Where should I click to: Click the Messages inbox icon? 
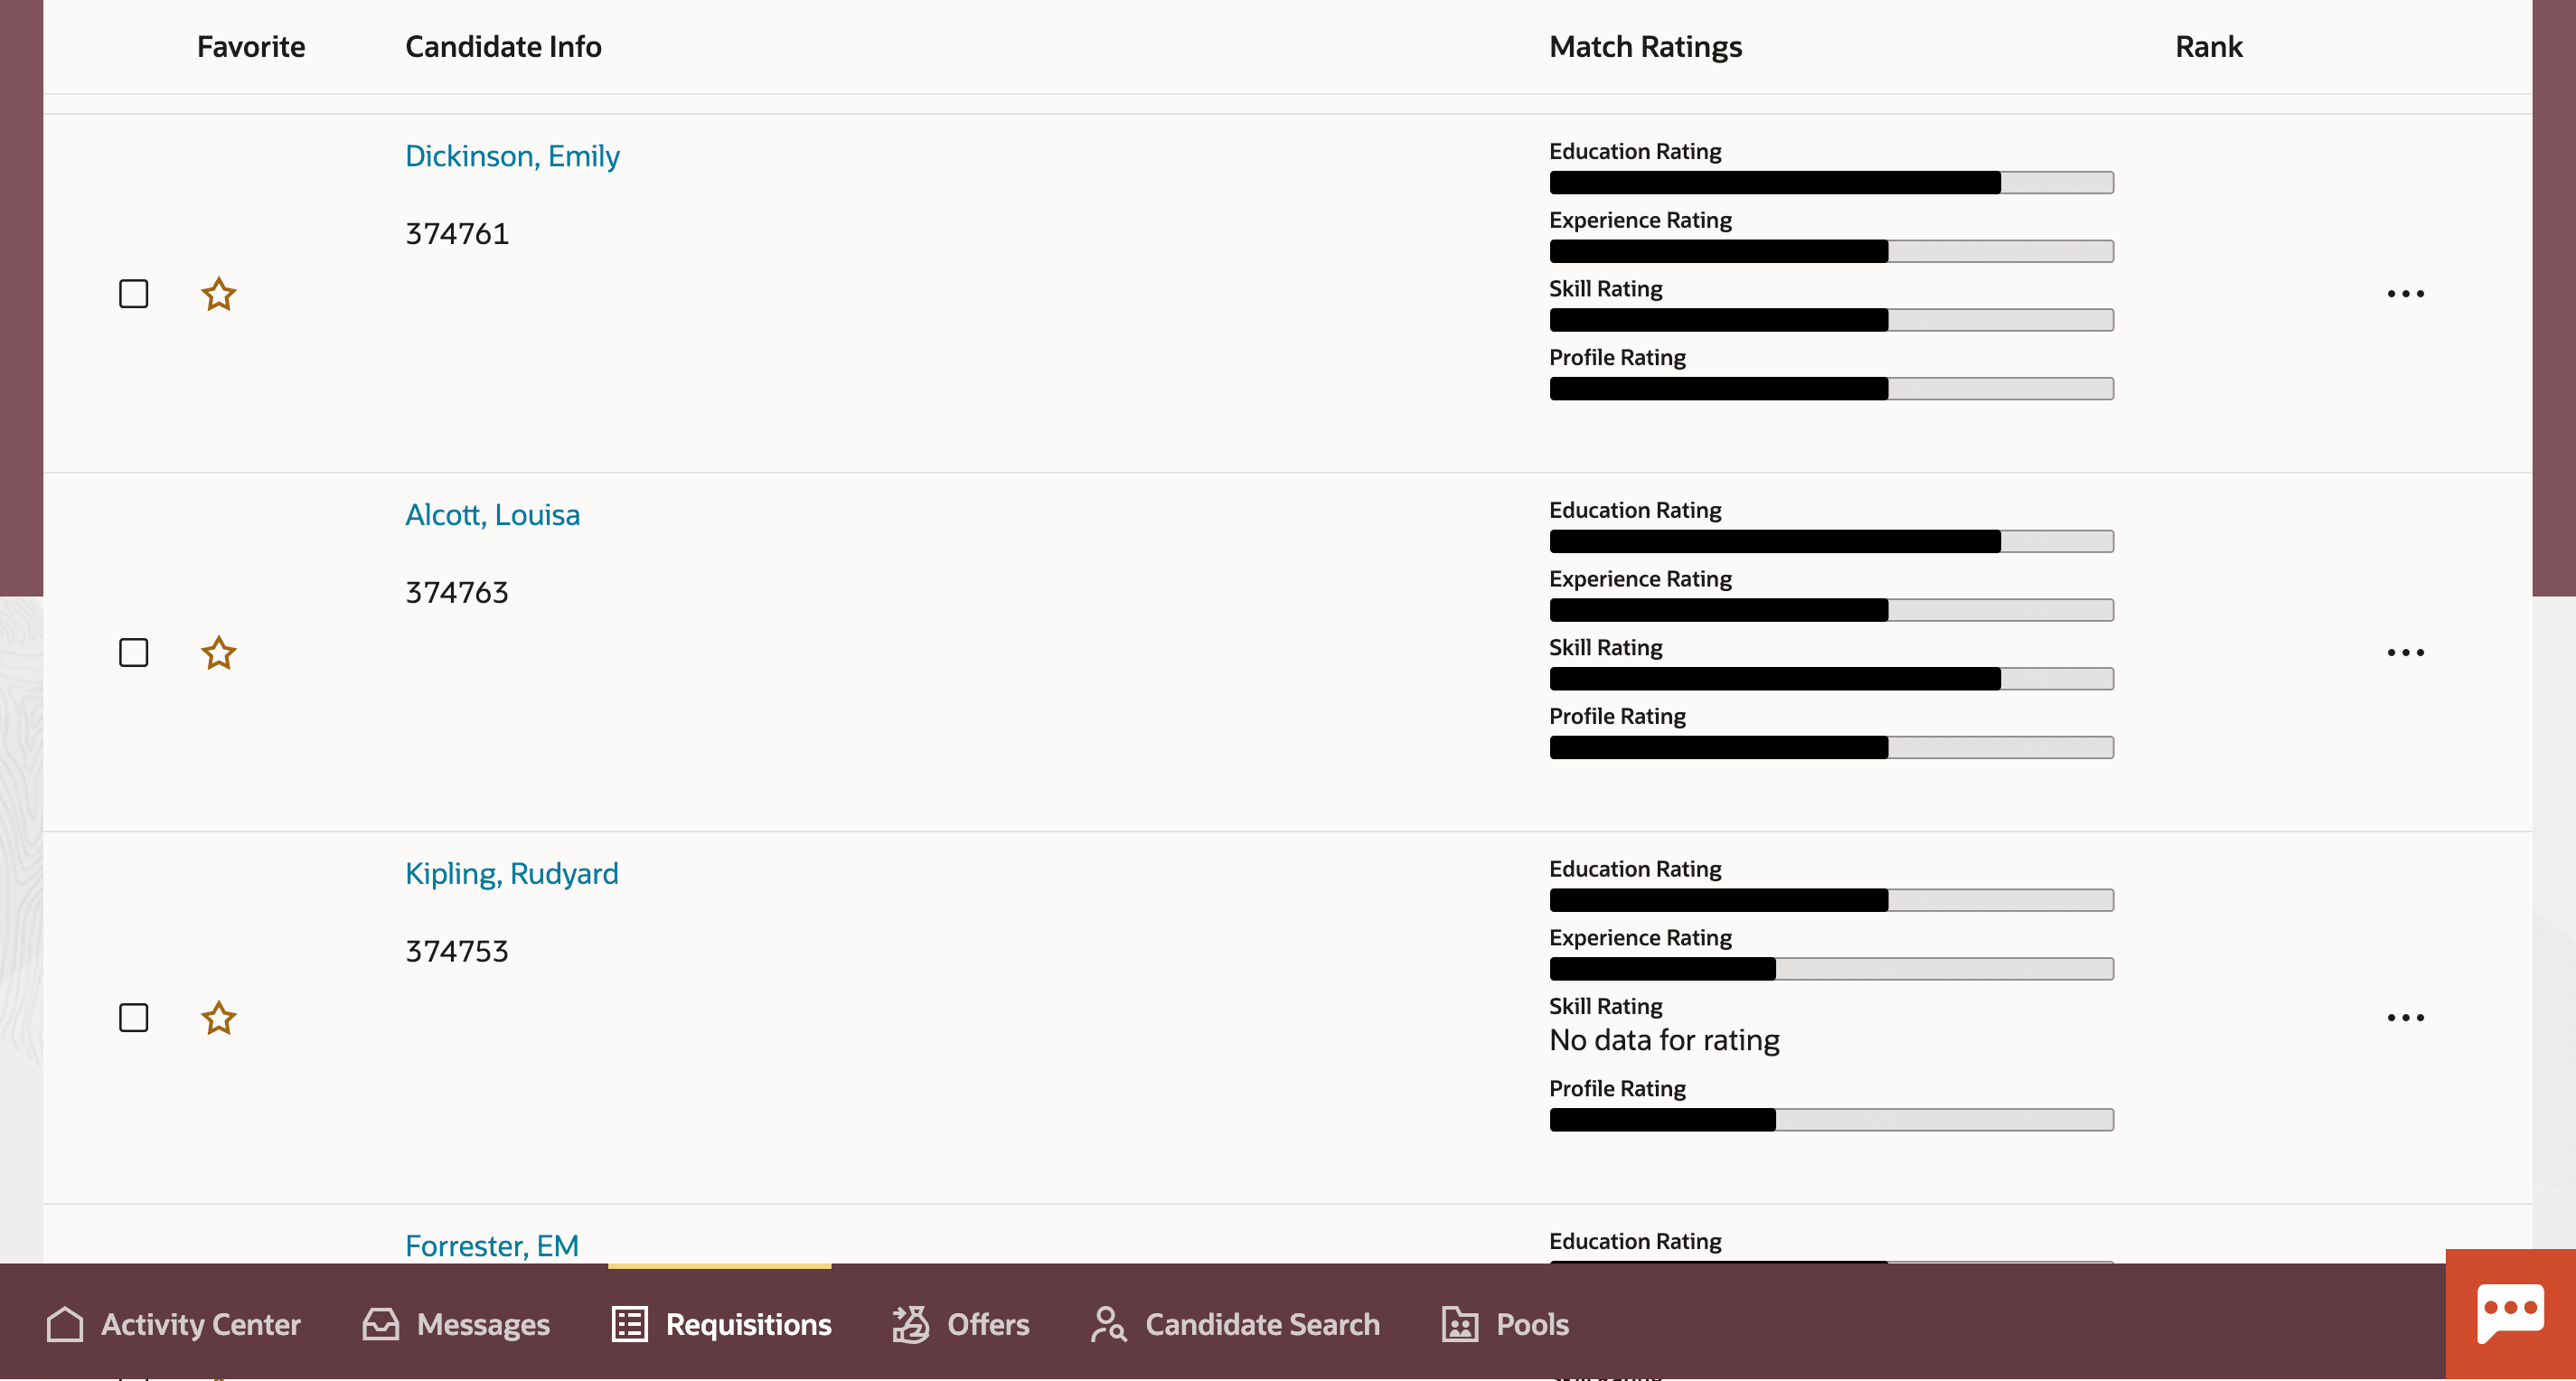click(381, 1324)
